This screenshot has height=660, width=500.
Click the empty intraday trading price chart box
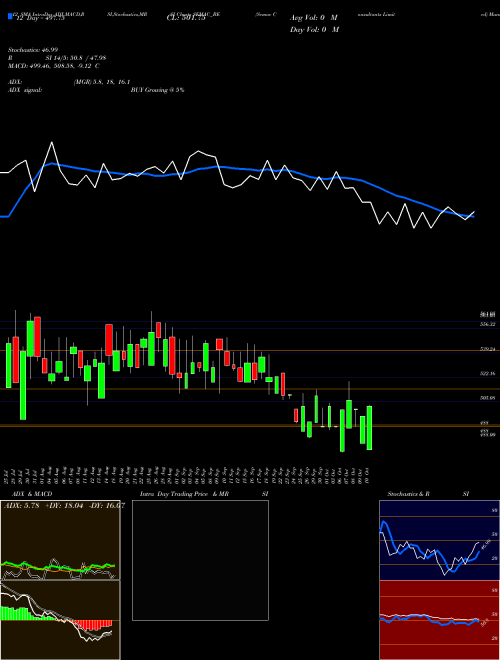200,560
